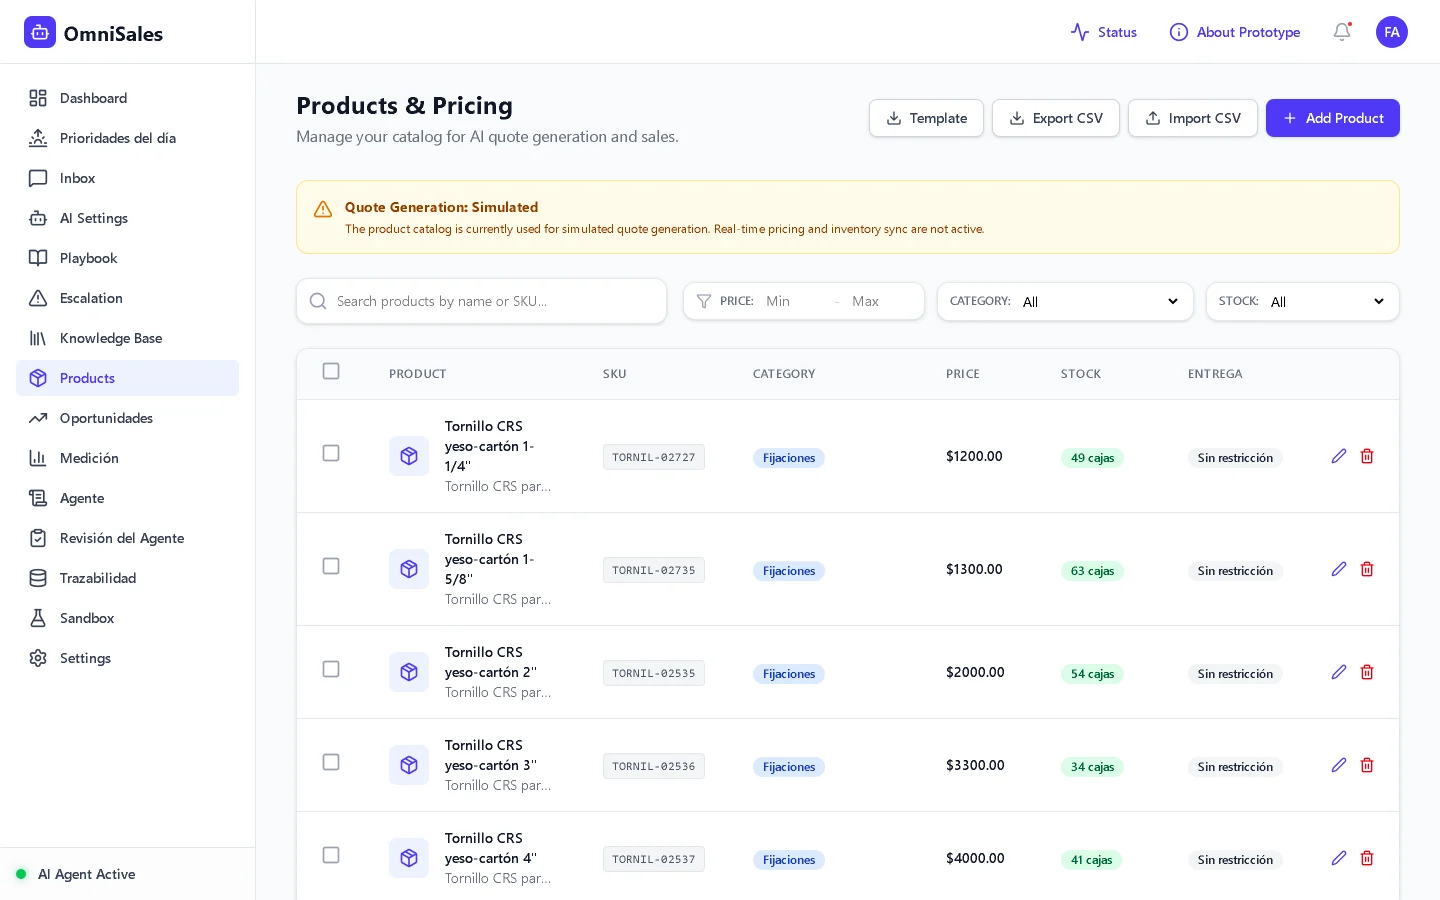The height and width of the screenshot is (900, 1440).
Task: Delete the TORNIL-02535 product row
Action: click(x=1367, y=672)
